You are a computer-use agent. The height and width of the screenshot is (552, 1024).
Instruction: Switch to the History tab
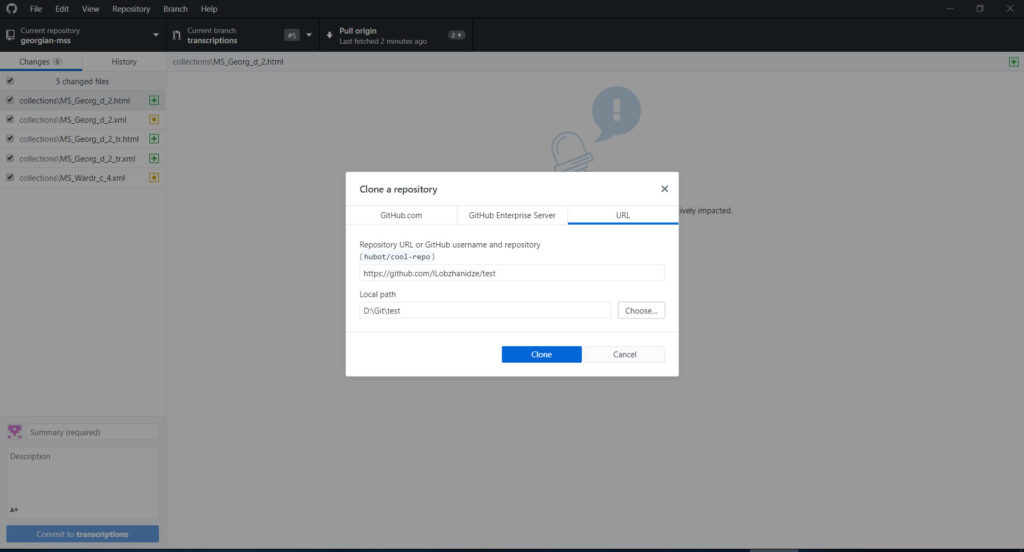coord(124,62)
